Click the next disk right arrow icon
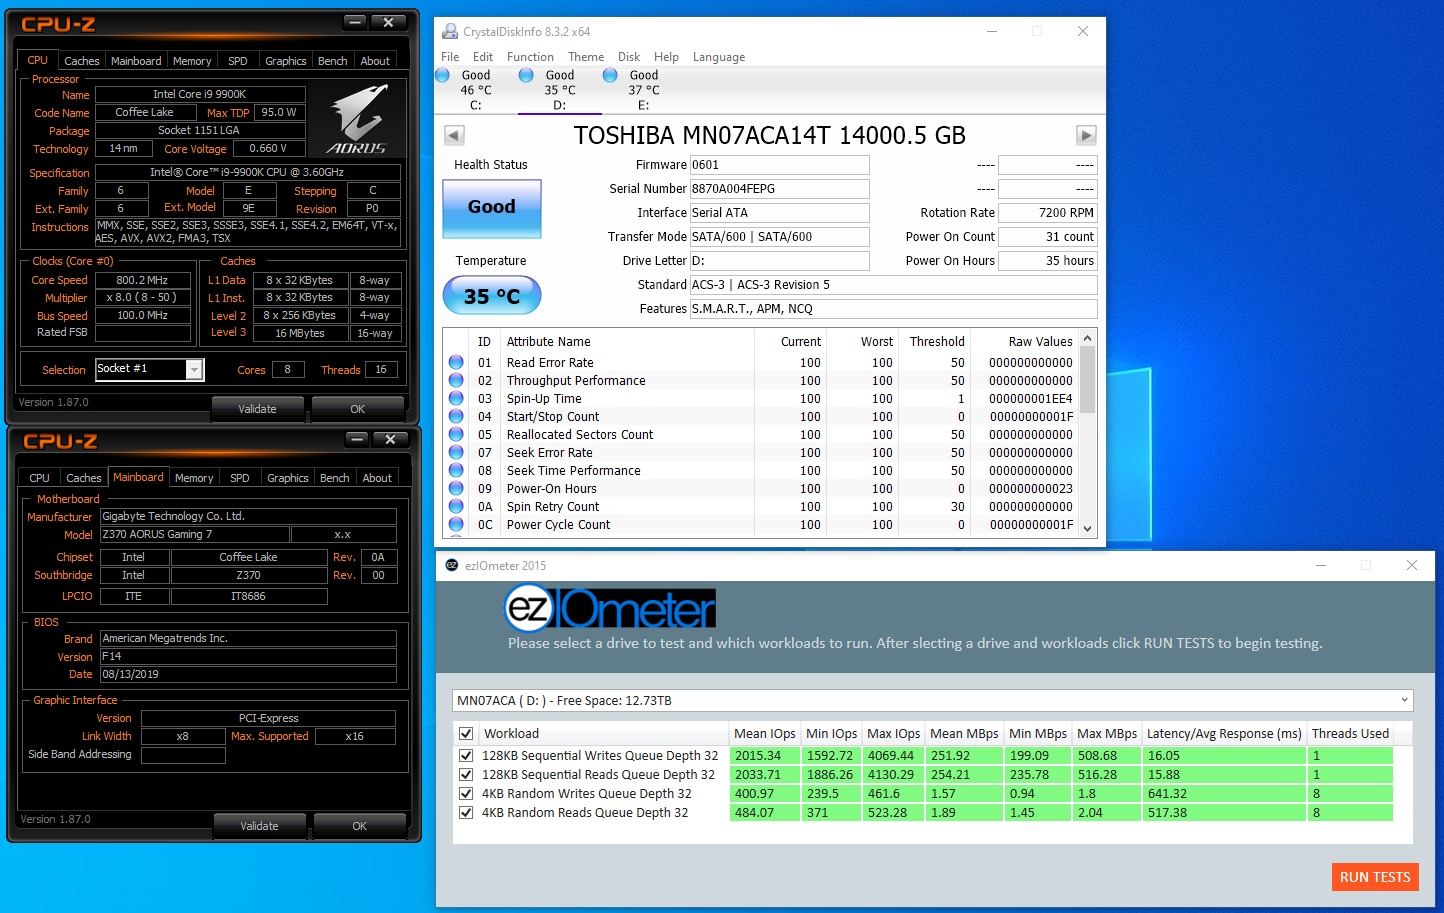 click(x=1086, y=136)
